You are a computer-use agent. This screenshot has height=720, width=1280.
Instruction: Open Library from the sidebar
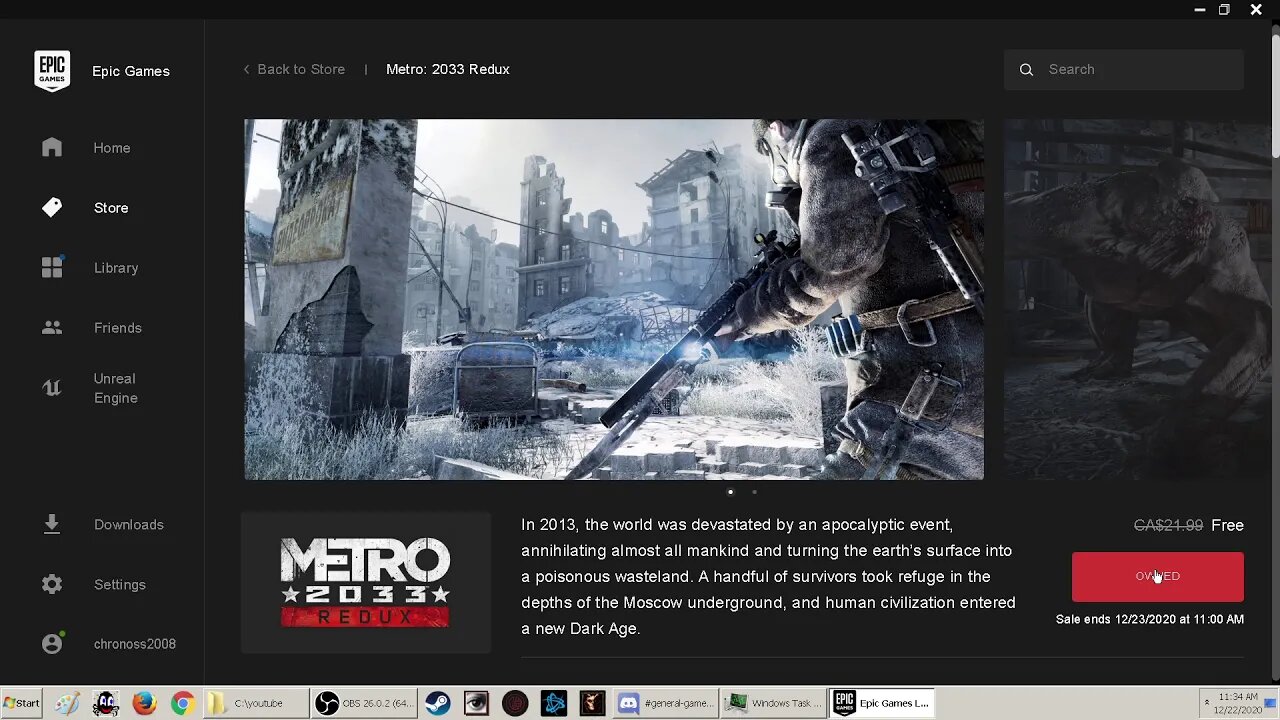116,268
